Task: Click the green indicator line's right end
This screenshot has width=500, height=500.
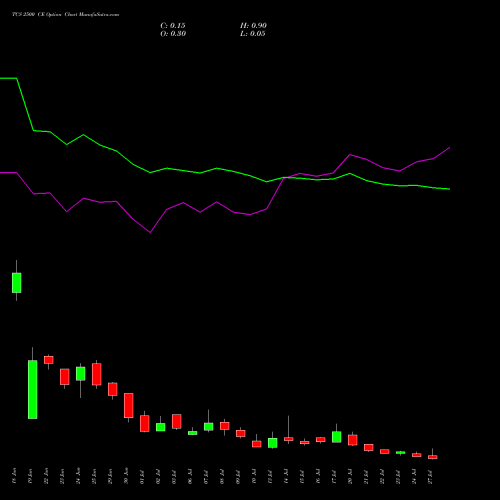Action: [449, 189]
